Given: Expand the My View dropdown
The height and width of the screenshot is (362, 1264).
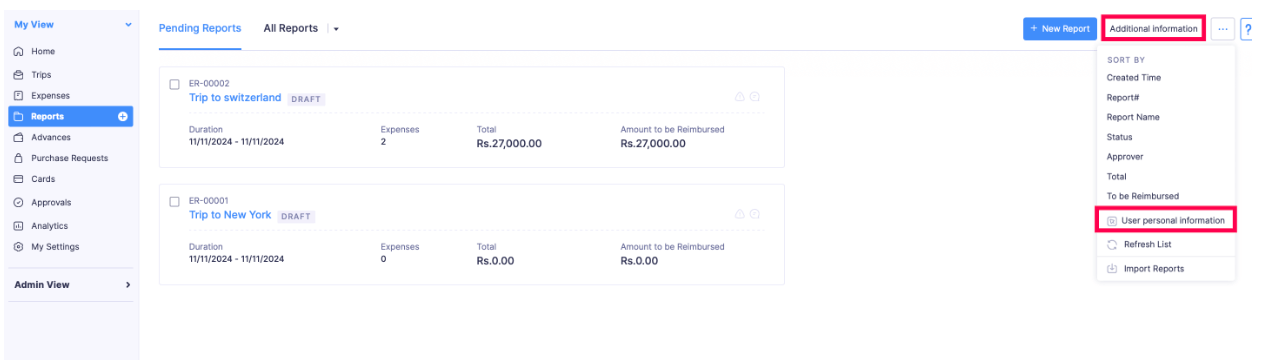Looking at the screenshot, I should (x=128, y=24).
